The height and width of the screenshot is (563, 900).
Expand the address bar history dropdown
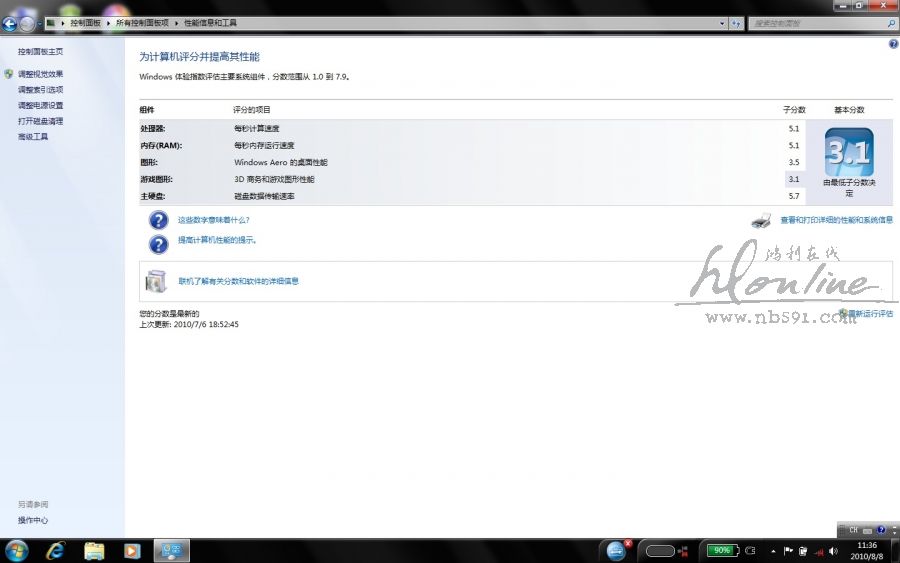(x=722, y=23)
